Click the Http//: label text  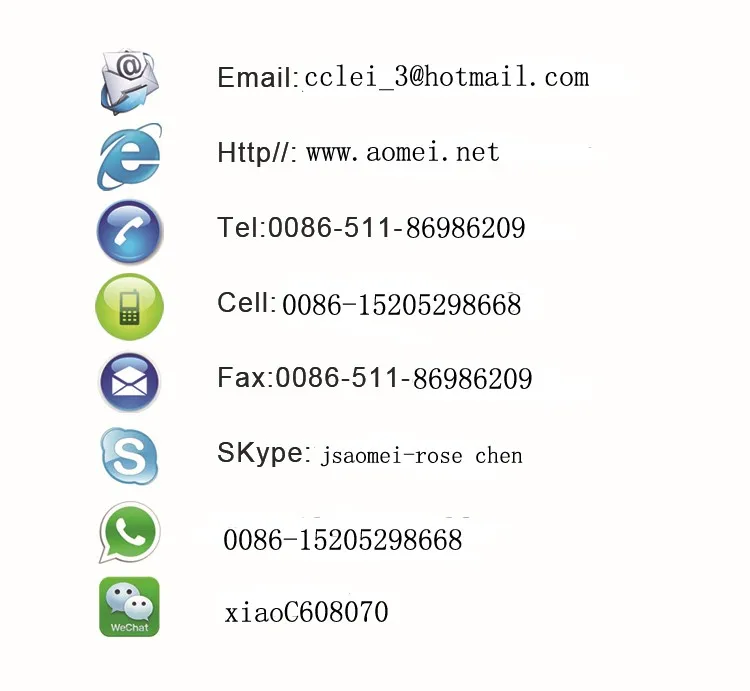tap(257, 153)
